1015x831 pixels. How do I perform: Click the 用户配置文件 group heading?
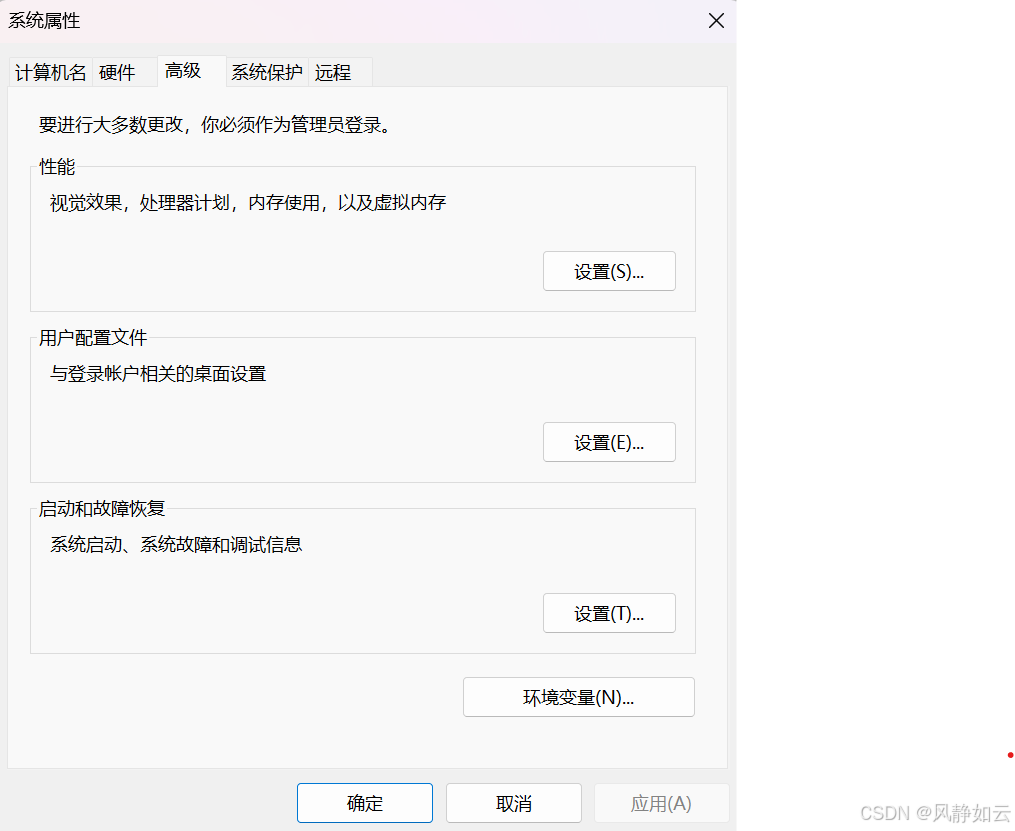click(x=93, y=338)
